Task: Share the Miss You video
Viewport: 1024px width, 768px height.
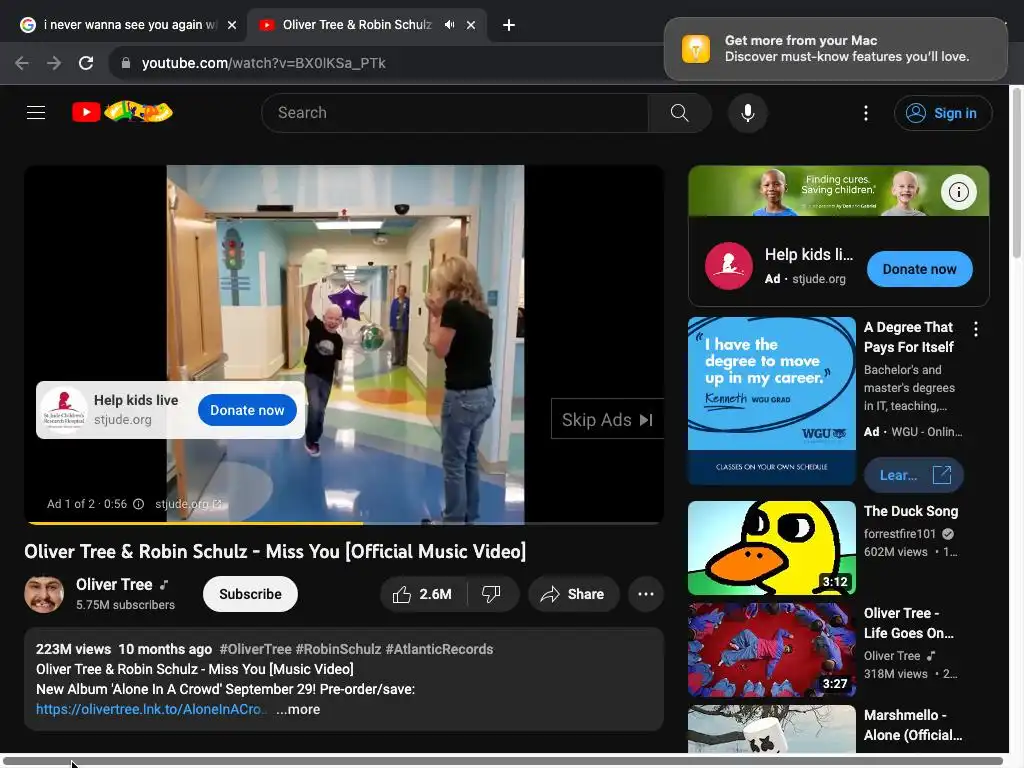Action: [573, 594]
